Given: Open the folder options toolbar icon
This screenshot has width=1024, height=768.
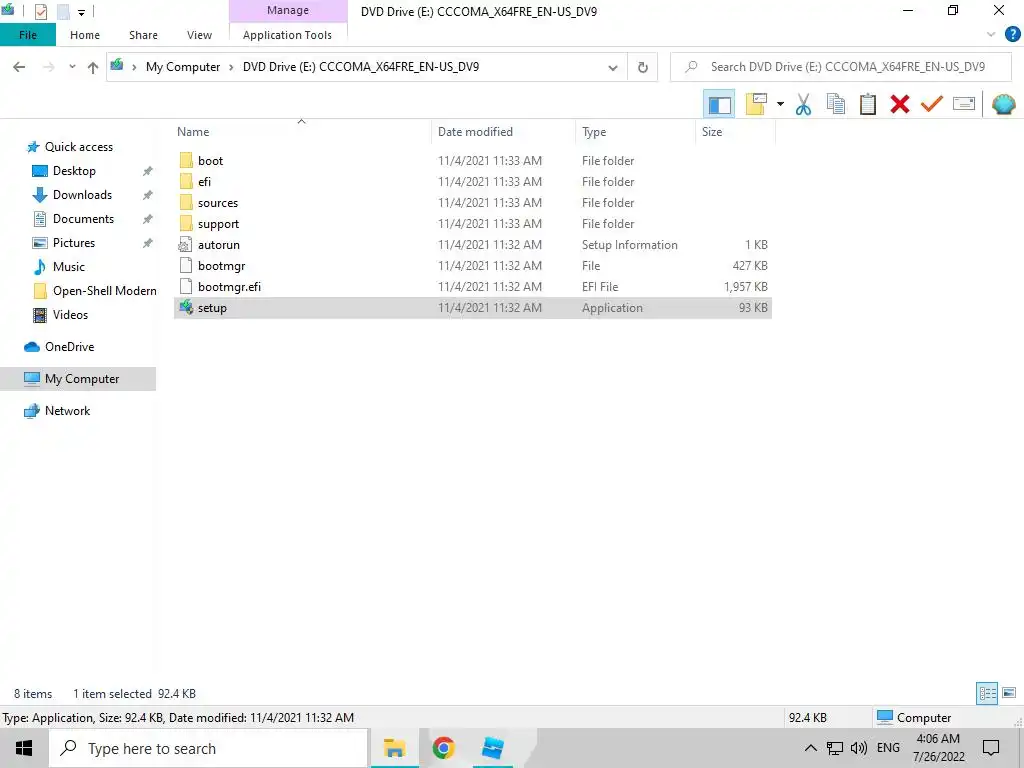Looking at the screenshot, I should pyautogui.click(x=756, y=104).
